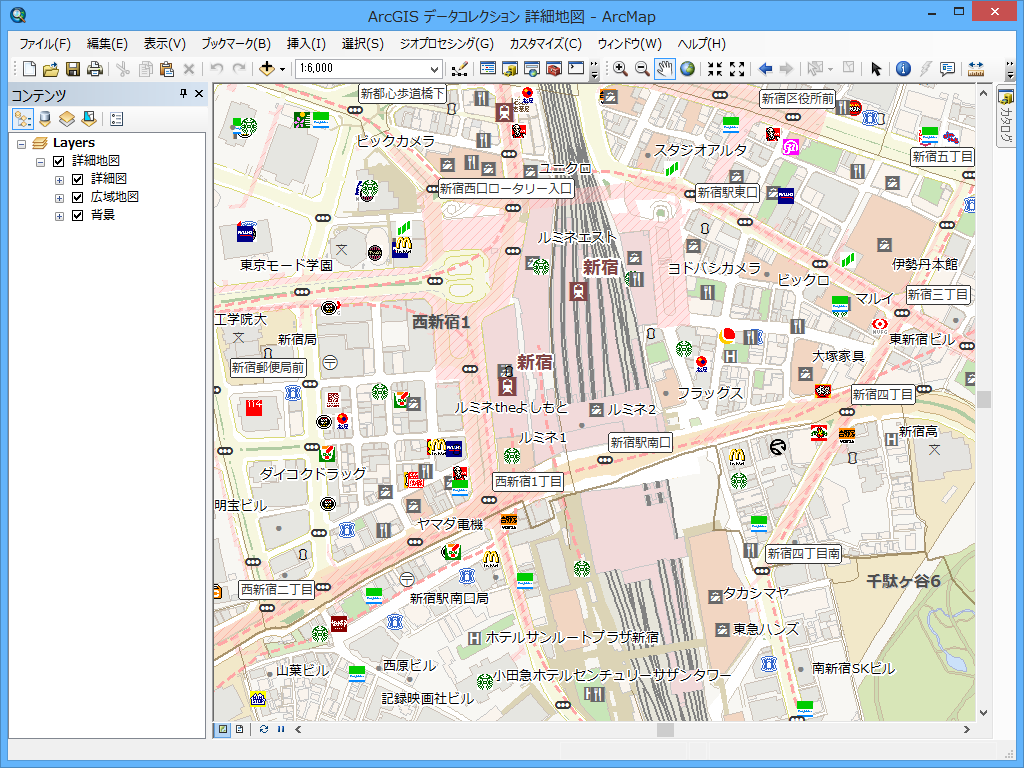
Task: Click the map's vertical scrollbar thumb
Action: [x=984, y=400]
